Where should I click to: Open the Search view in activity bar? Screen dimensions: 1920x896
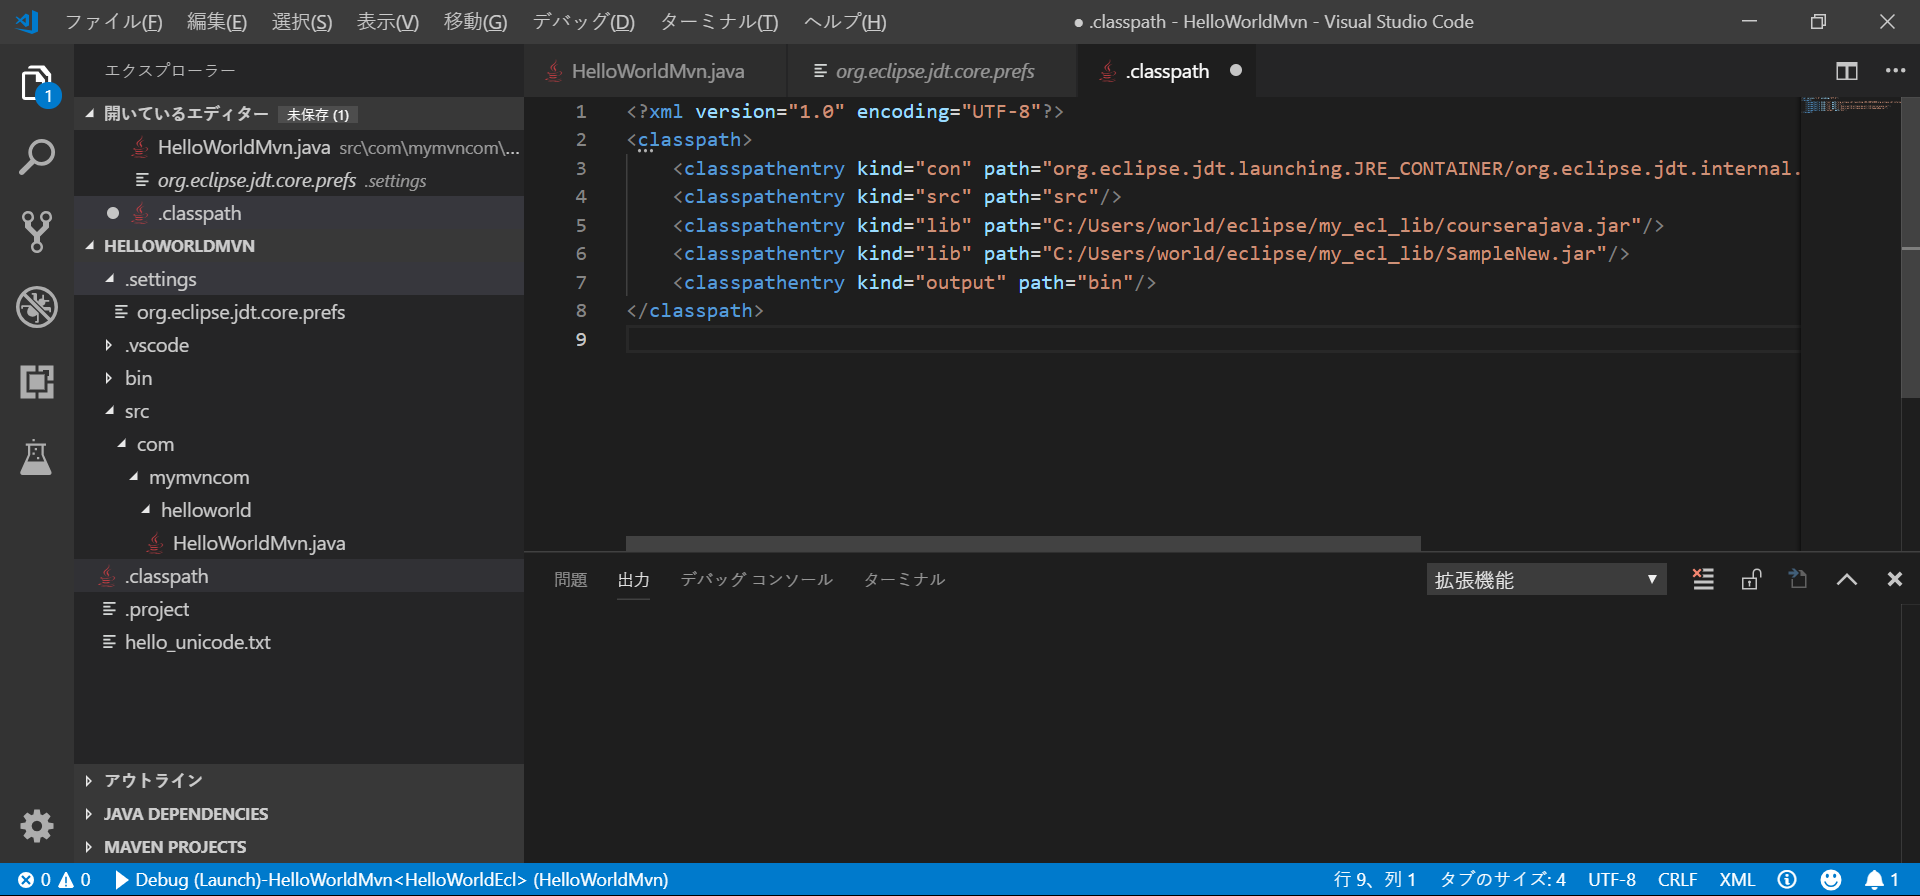[37, 157]
